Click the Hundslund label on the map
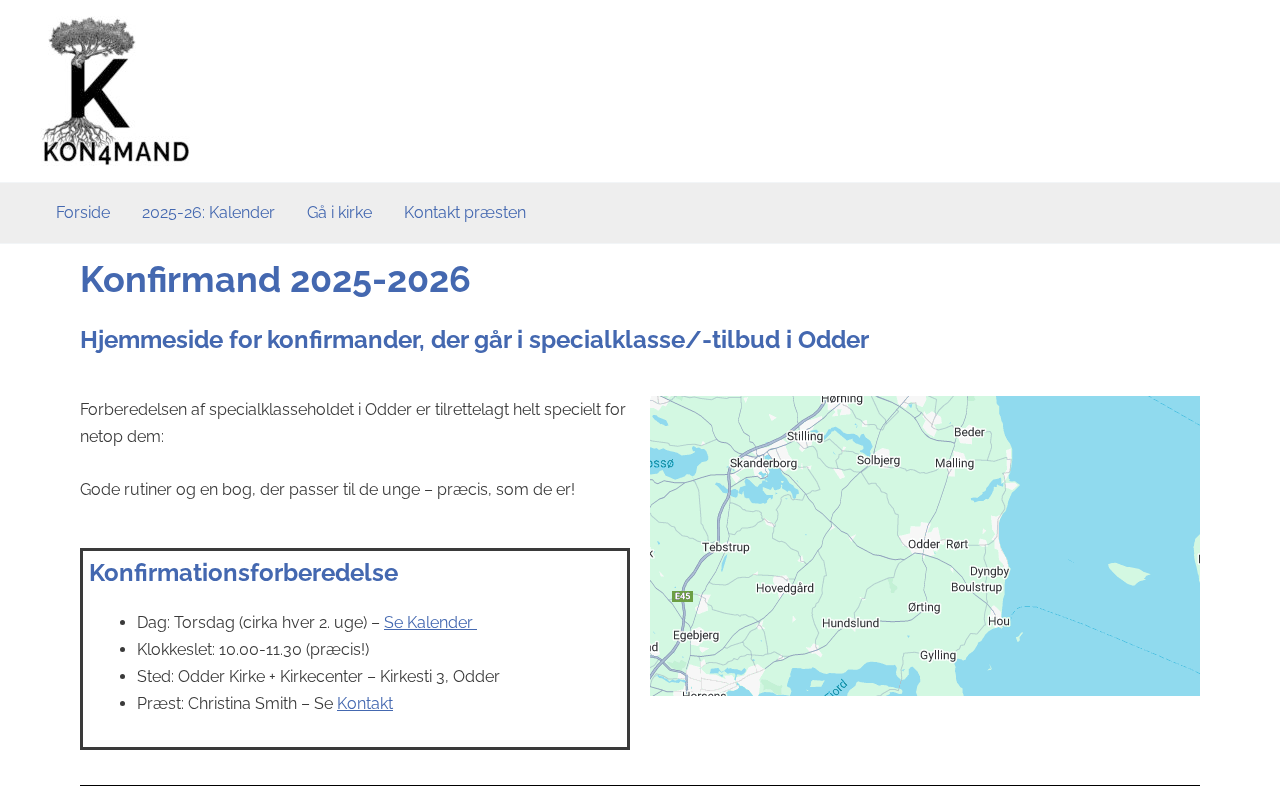The image size is (1280, 800). [851, 623]
